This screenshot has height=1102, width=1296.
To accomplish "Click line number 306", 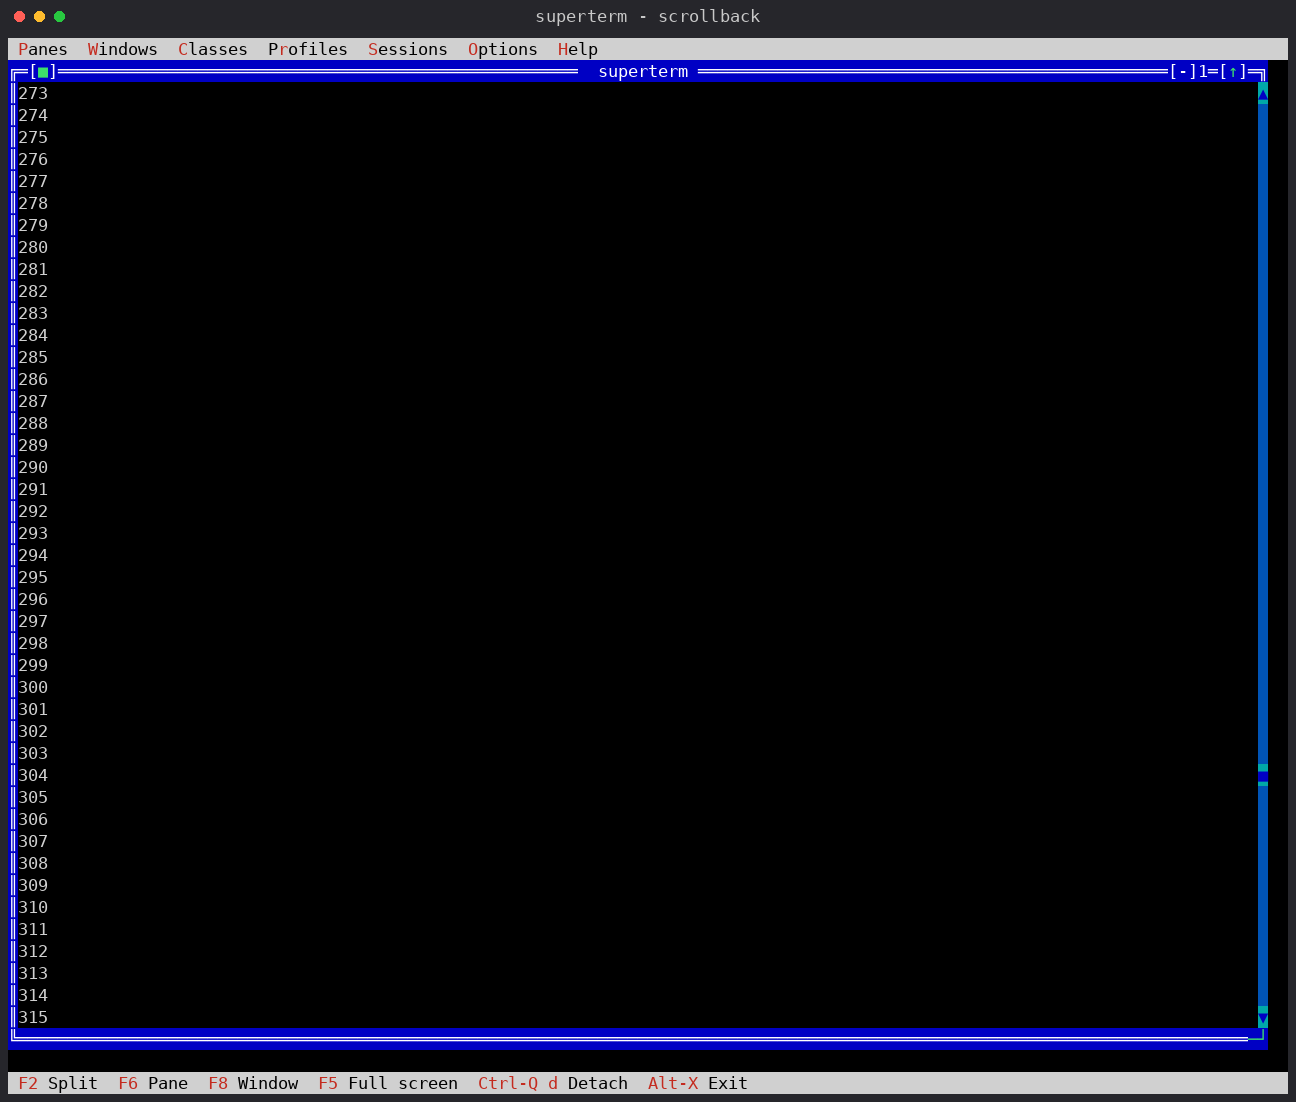I will point(33,819).
